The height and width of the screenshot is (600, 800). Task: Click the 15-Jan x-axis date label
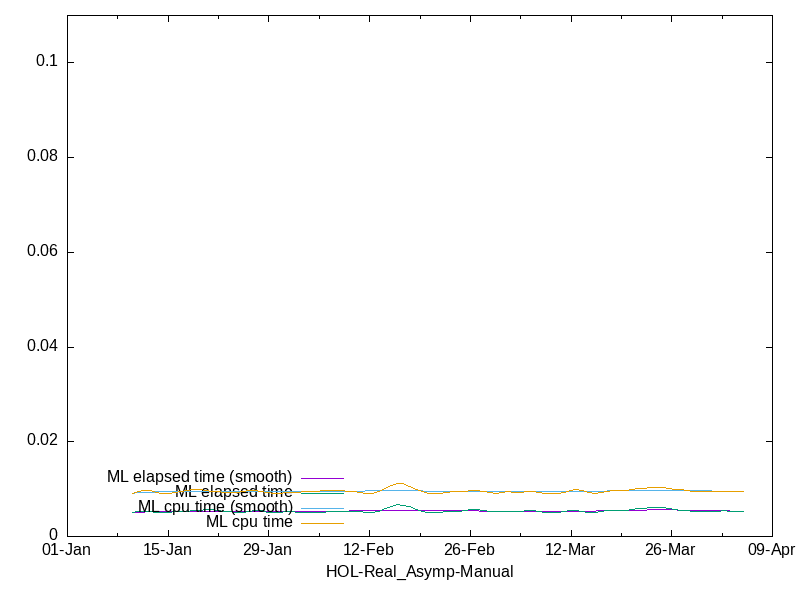pyautogui.click(x=167, y=550)
